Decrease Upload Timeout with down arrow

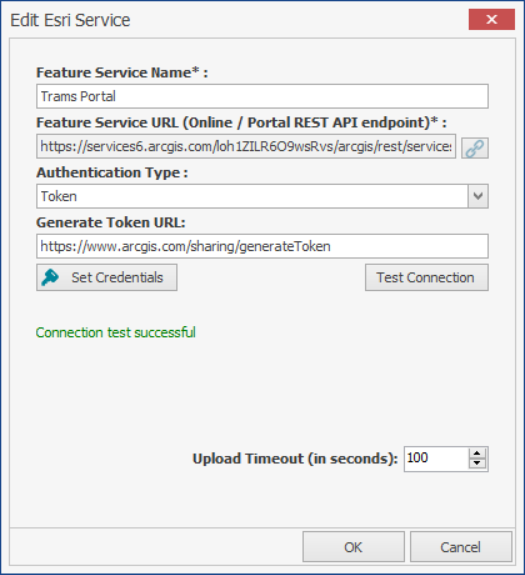pos(477,463)
